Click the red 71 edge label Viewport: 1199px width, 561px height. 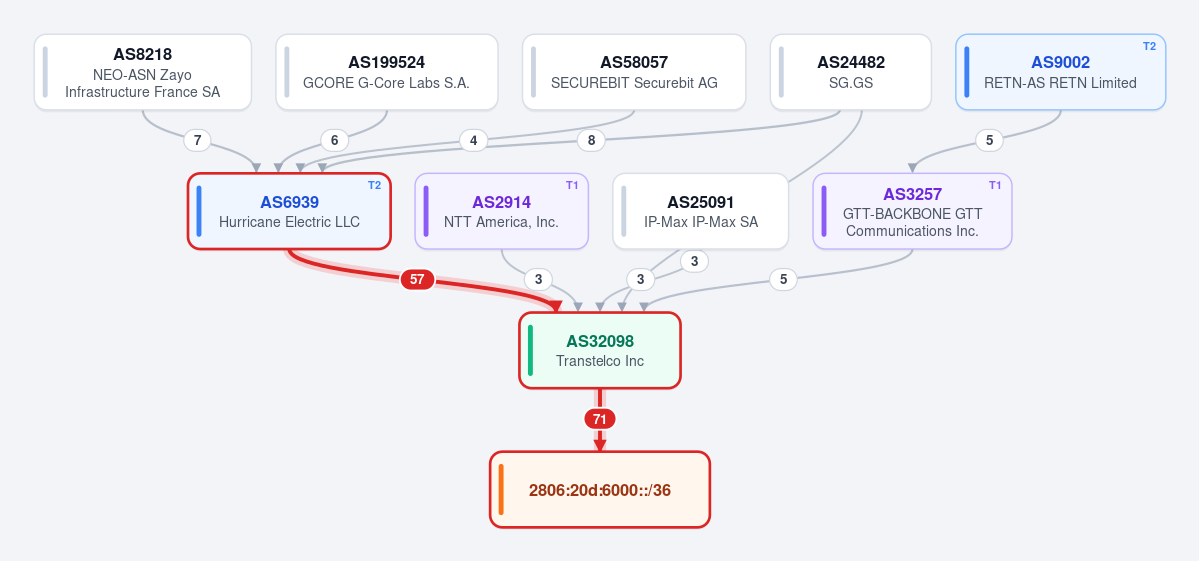(600, 419)
